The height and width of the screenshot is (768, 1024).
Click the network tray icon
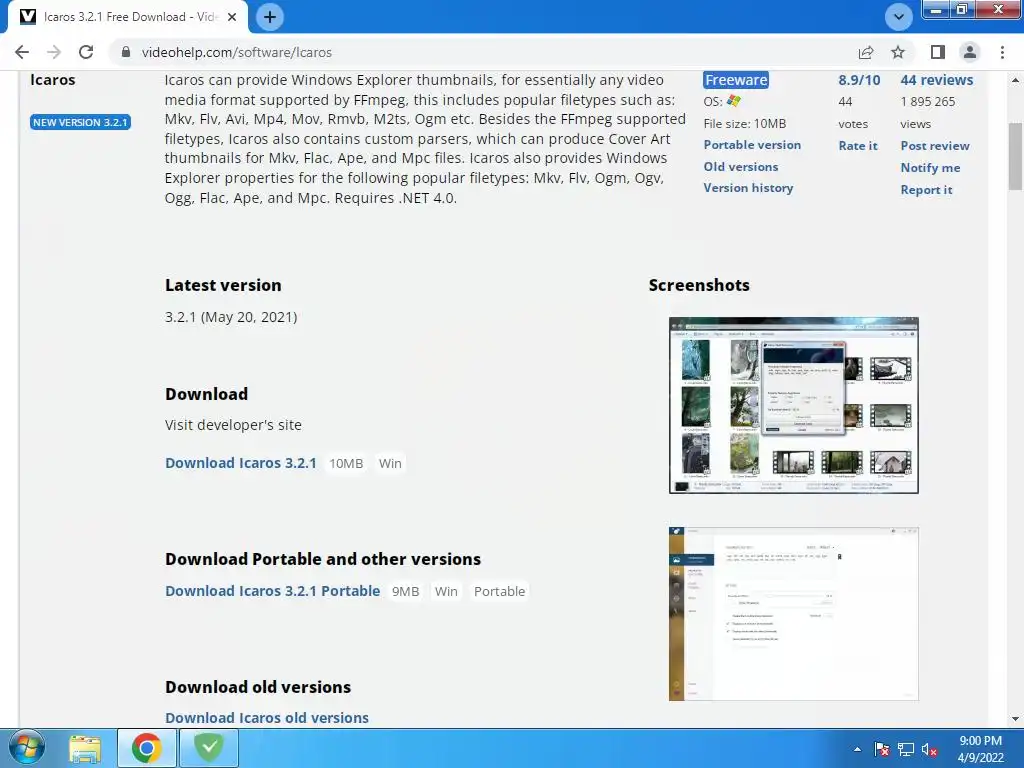click(906, 749)
